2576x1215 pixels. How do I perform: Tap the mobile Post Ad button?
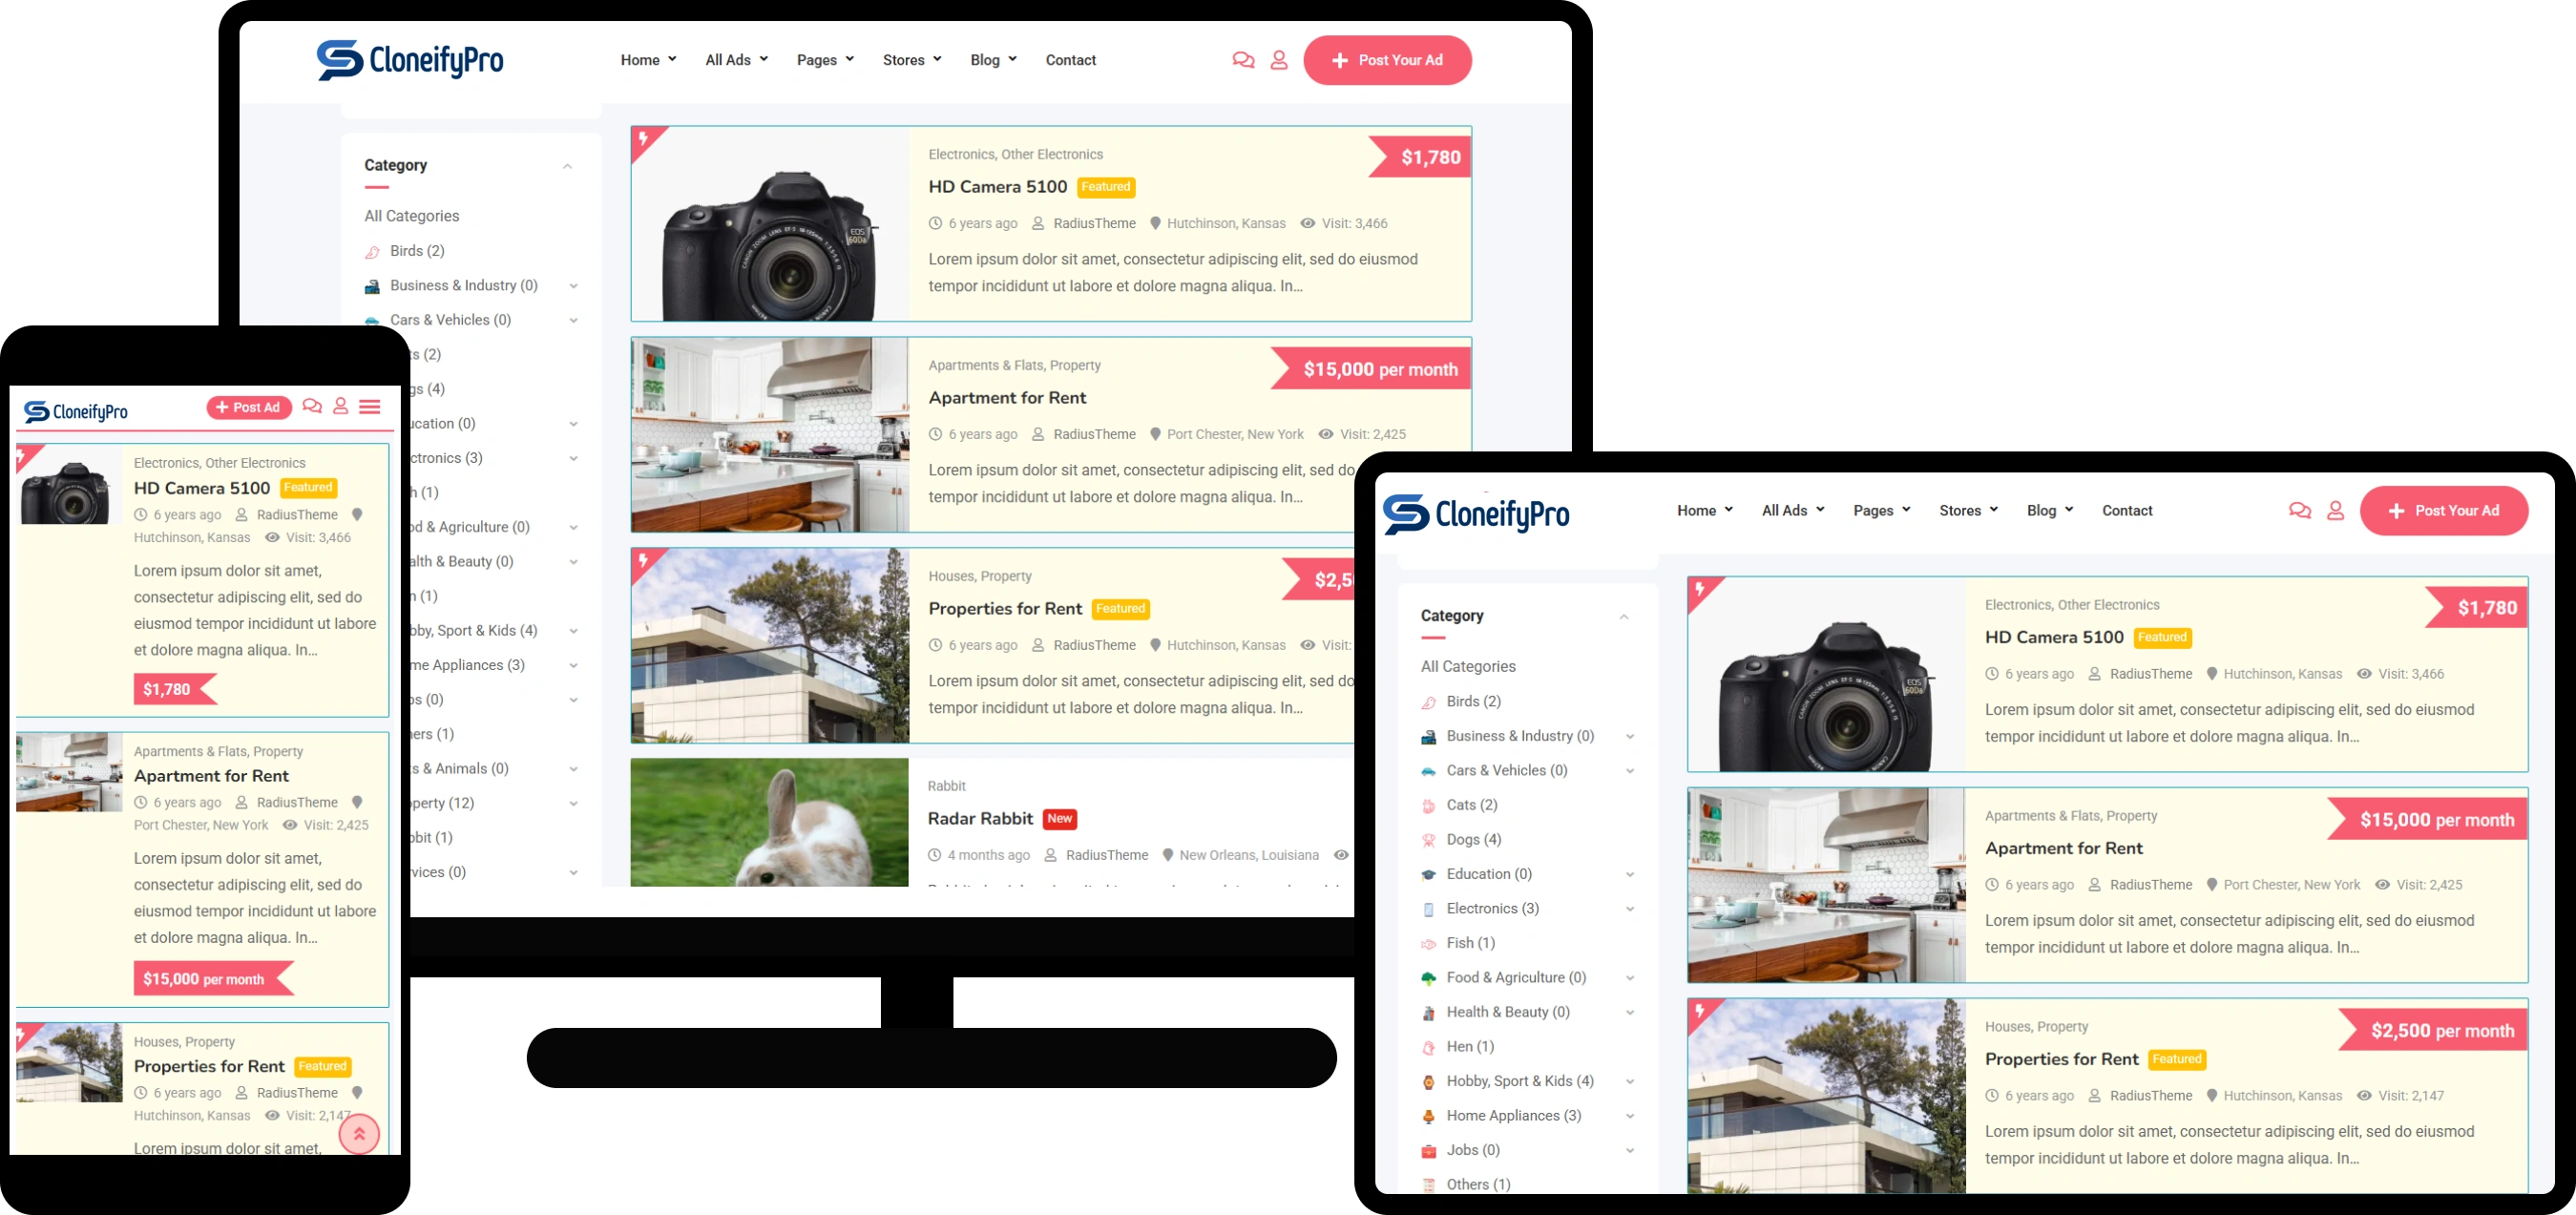249,407
